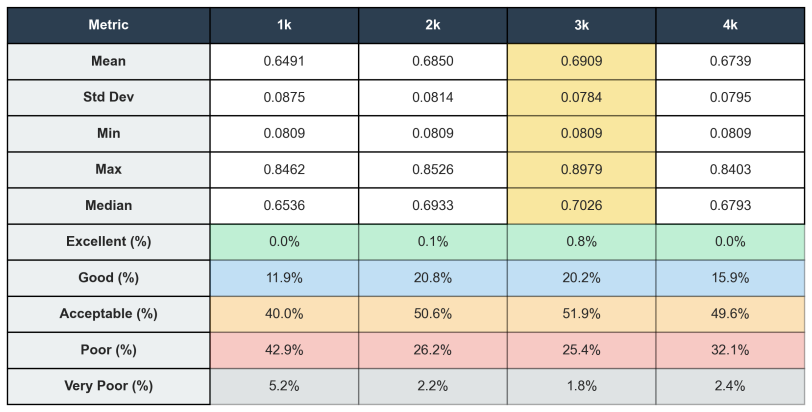
Task: Select the 2k Good cell 20.8%
Action: [433, 278]
